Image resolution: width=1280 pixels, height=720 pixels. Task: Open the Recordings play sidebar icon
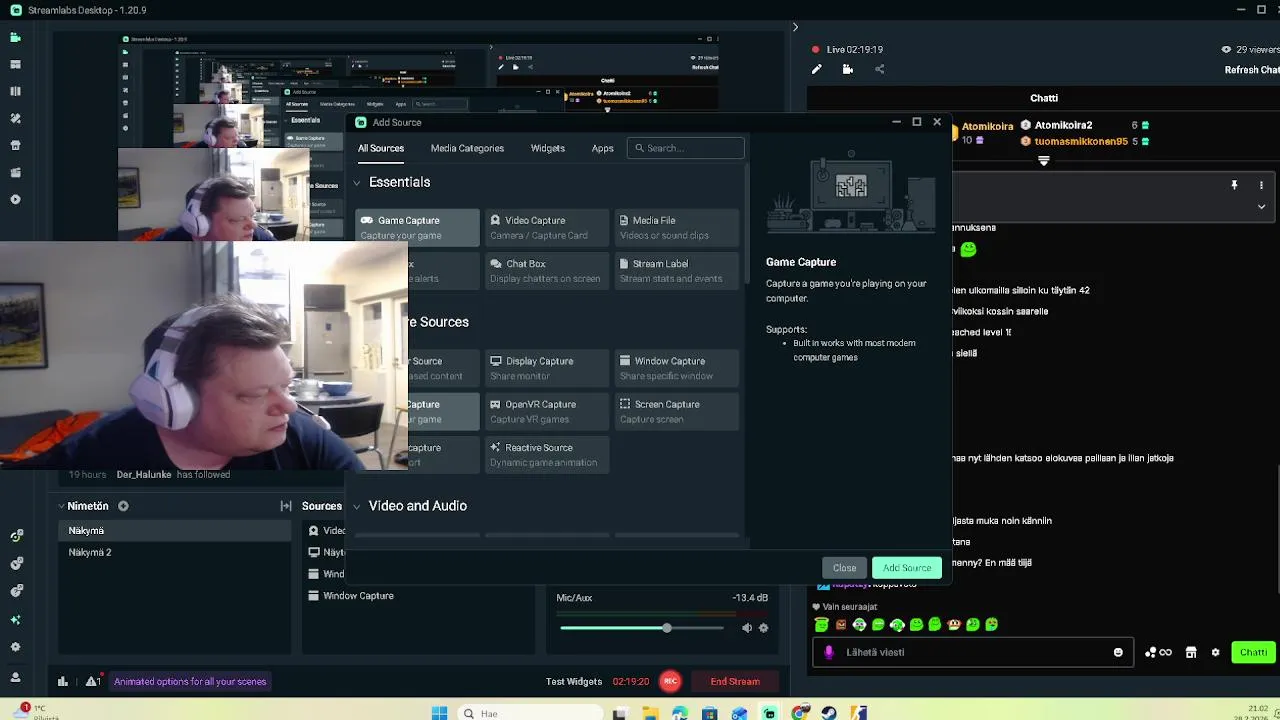point(15,199)
